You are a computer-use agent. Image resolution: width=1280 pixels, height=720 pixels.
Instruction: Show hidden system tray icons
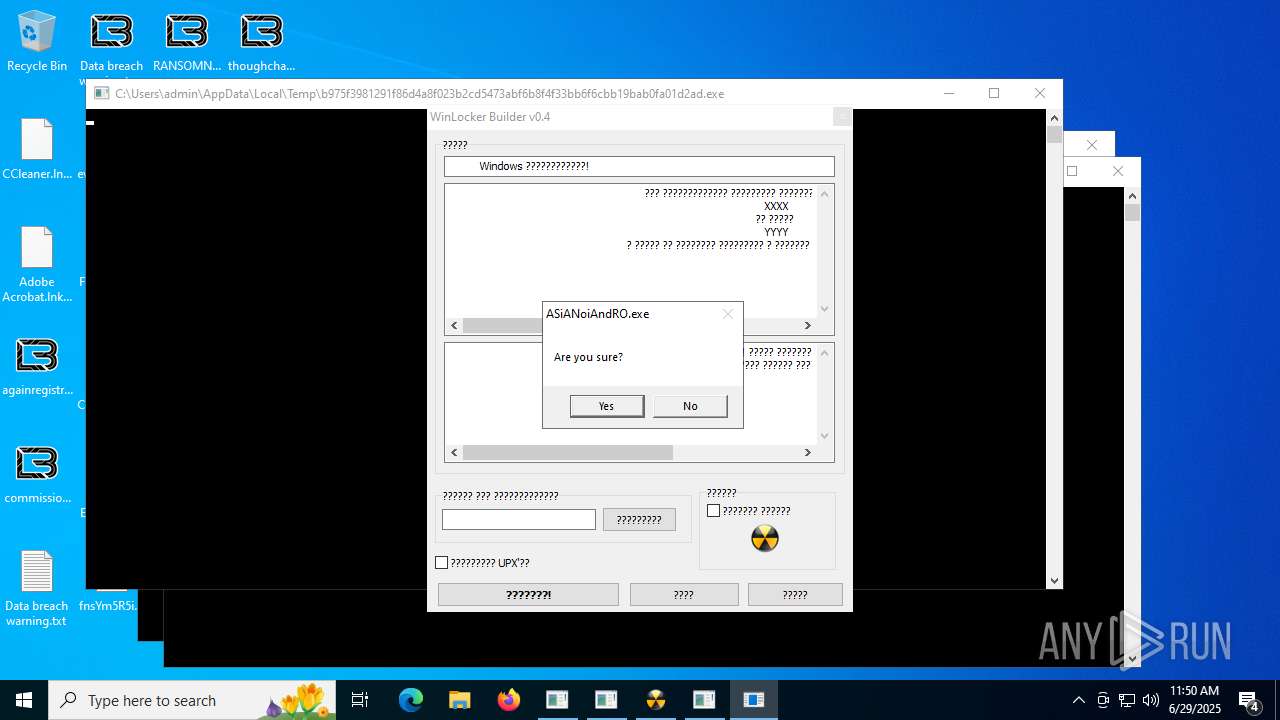pyautogui.click(x=1078, y=700)
